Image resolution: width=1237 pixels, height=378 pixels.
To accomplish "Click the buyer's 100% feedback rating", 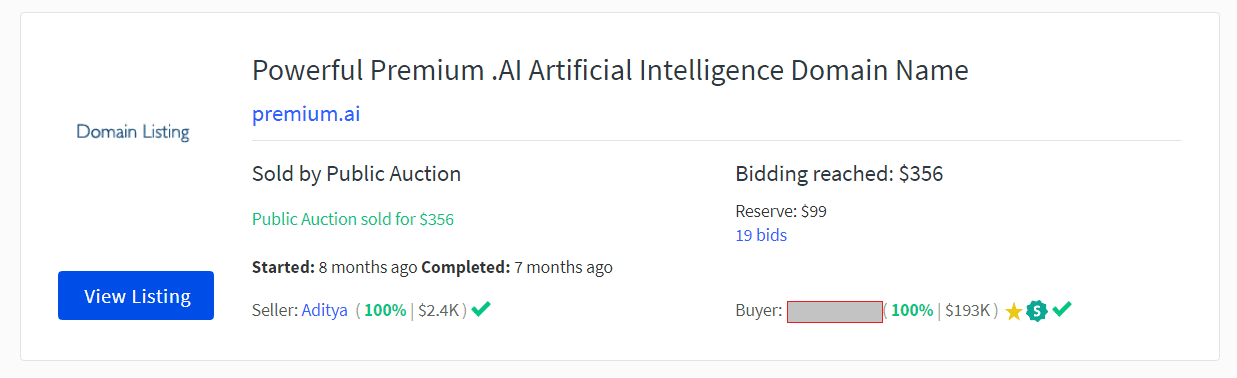I will point(912,310).
